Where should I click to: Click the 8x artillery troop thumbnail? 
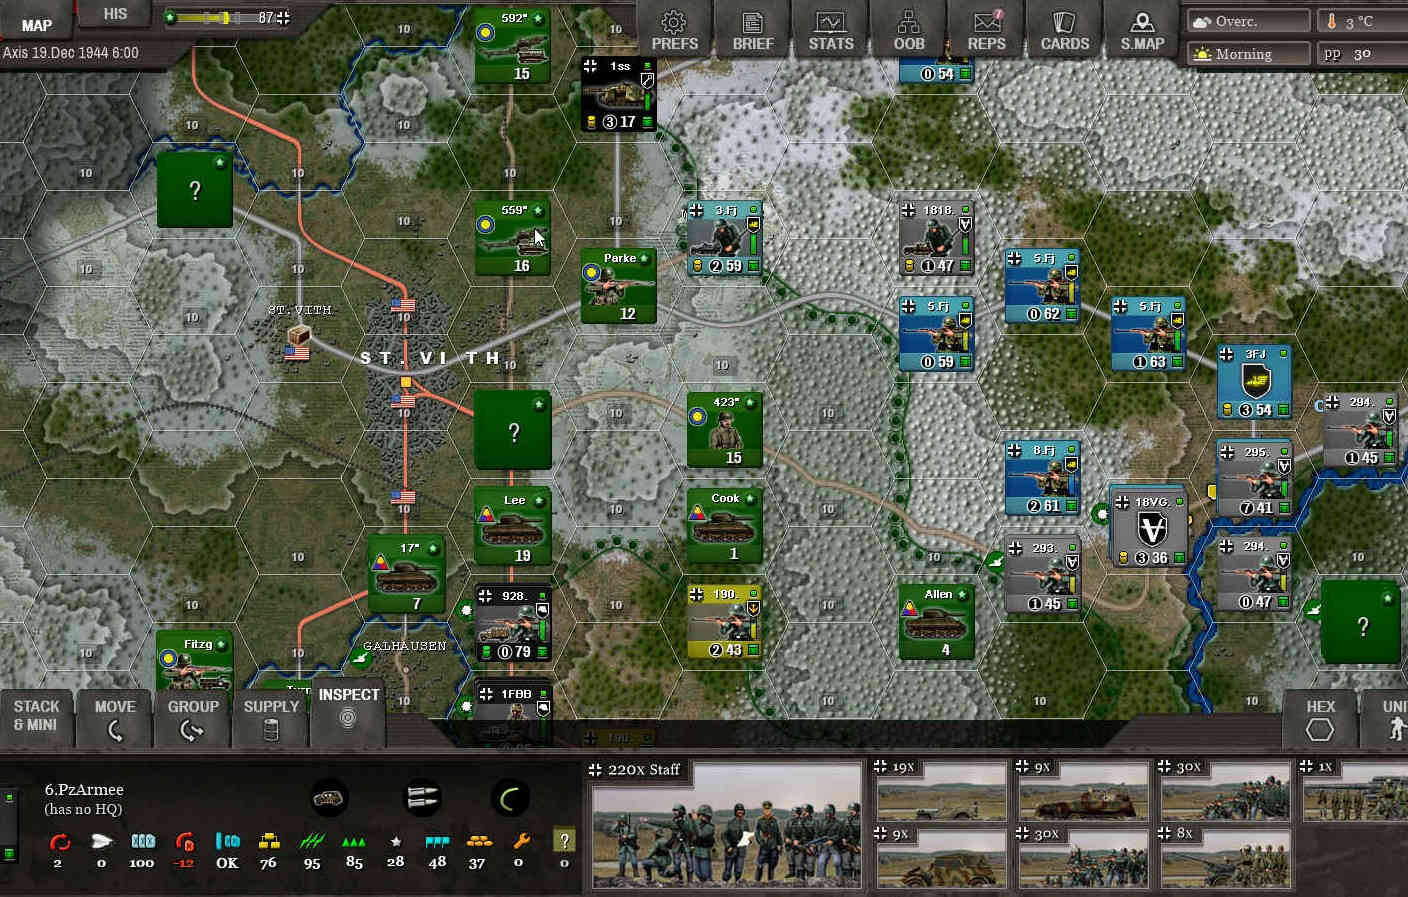(x=1226, y=857)
